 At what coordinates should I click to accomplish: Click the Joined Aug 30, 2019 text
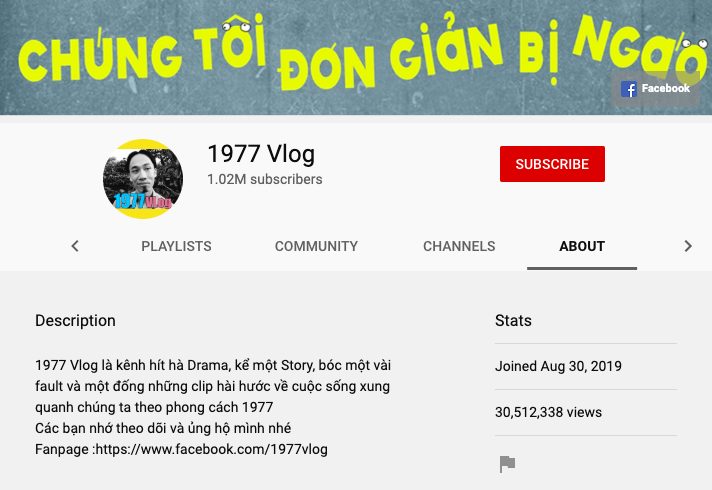point(558,366)
